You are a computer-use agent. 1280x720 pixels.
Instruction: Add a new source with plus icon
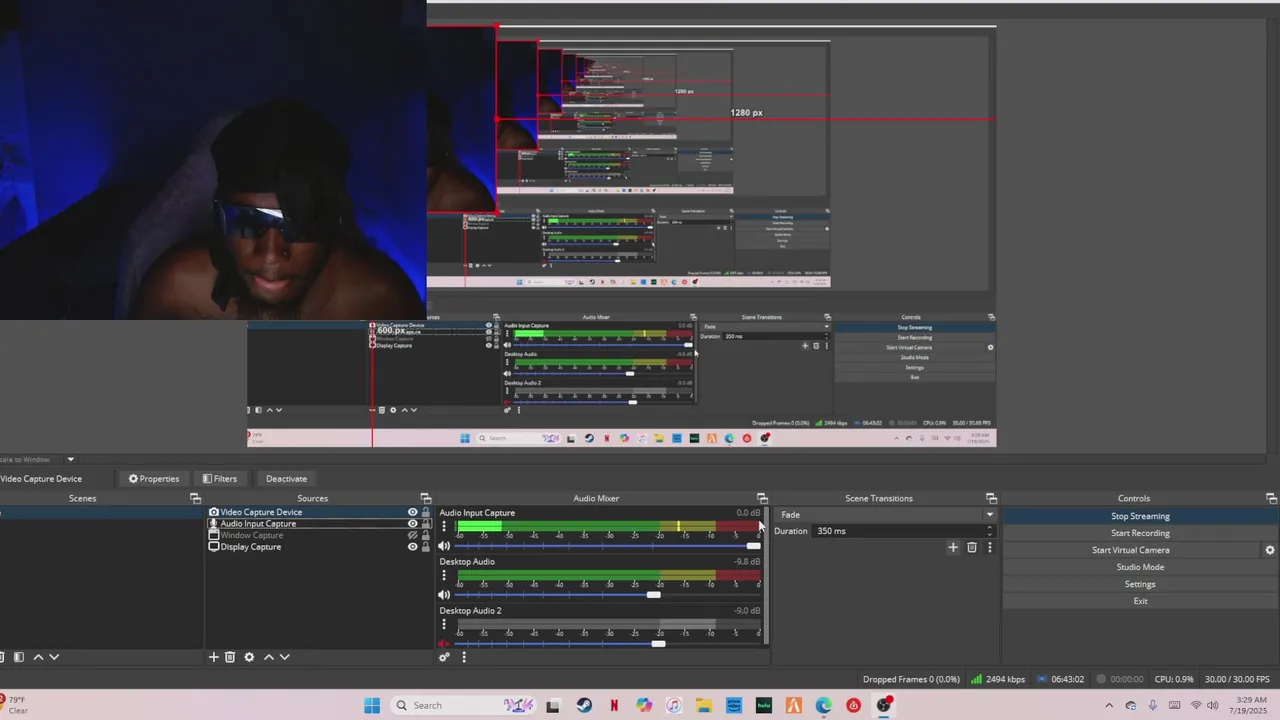213,657
